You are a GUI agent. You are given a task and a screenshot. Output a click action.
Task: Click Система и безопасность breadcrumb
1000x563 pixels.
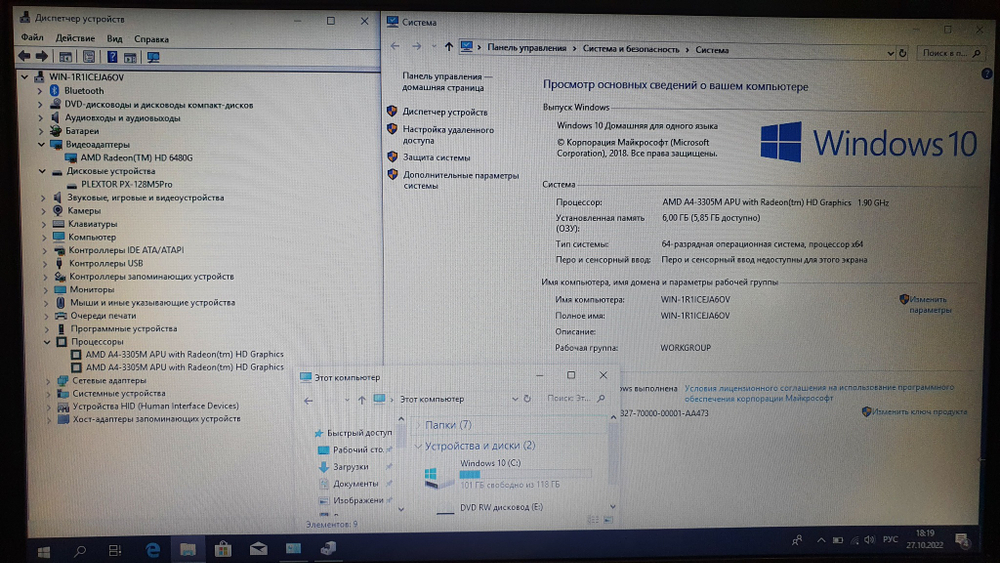631,49
